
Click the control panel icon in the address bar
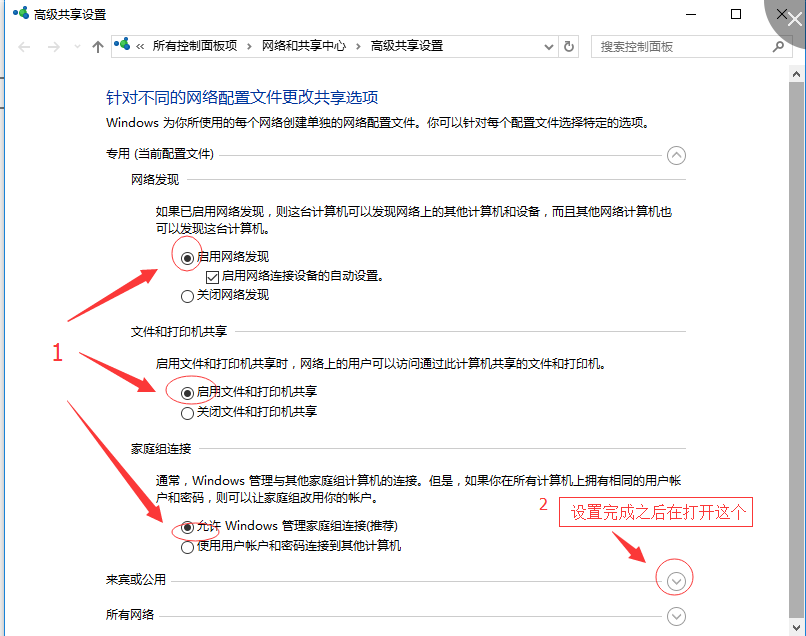pyautogui.click(x=122, y=45)
